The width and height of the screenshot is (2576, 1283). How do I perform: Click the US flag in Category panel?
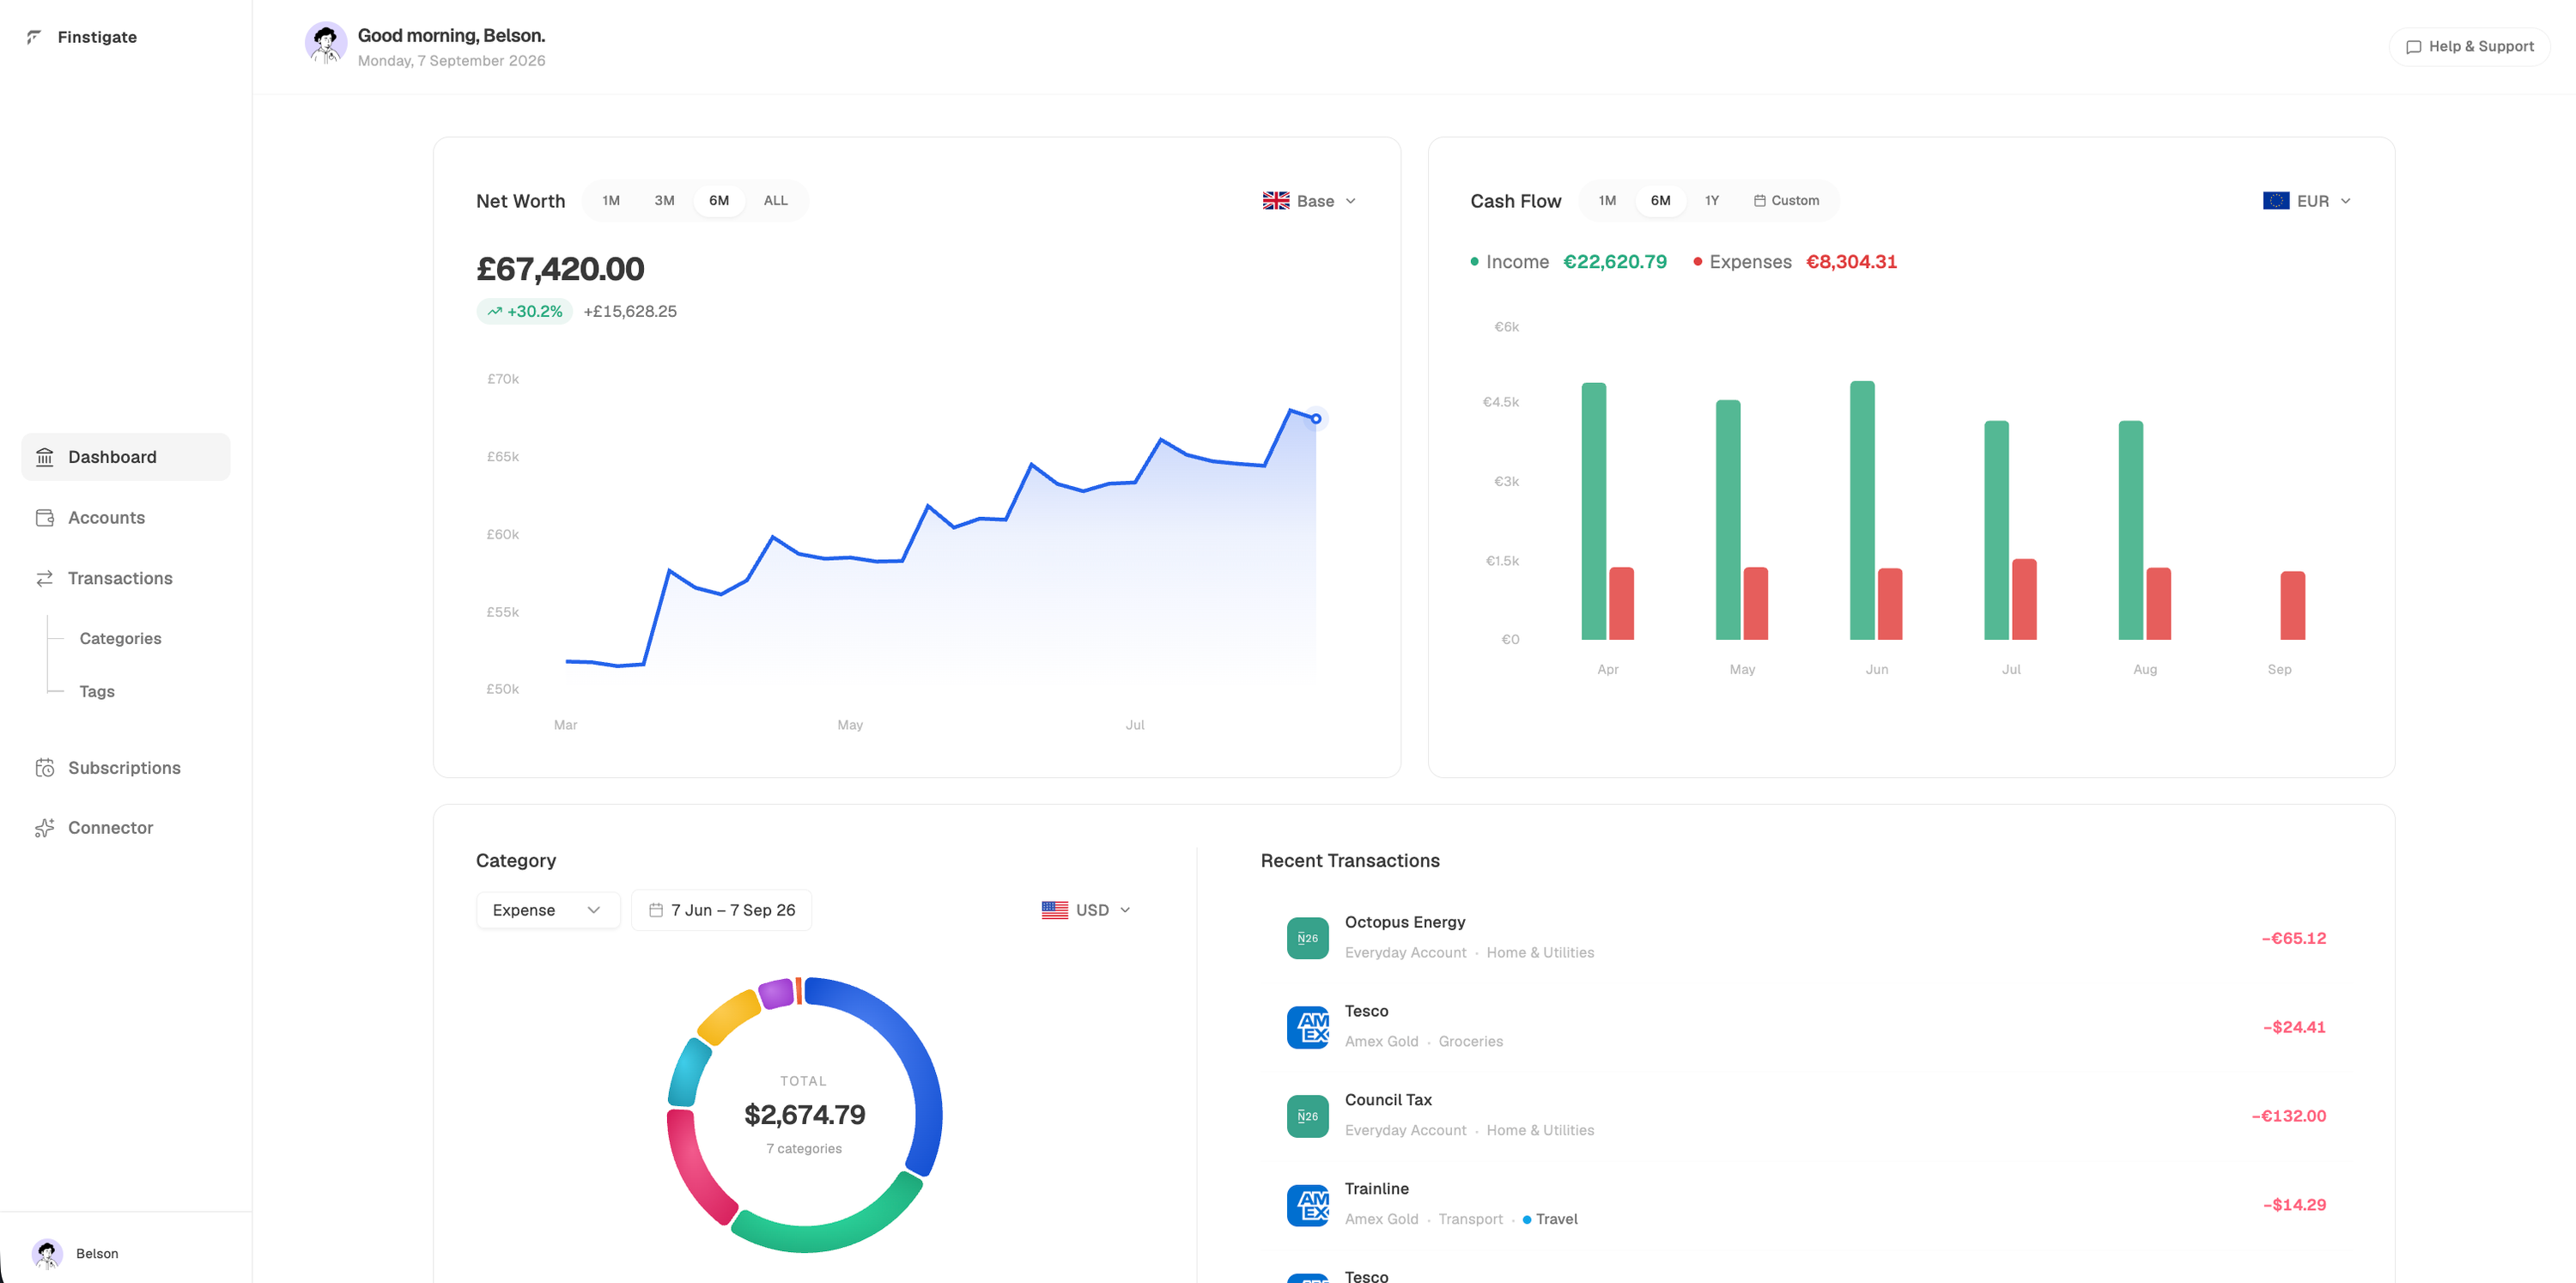pos(1055,910)
